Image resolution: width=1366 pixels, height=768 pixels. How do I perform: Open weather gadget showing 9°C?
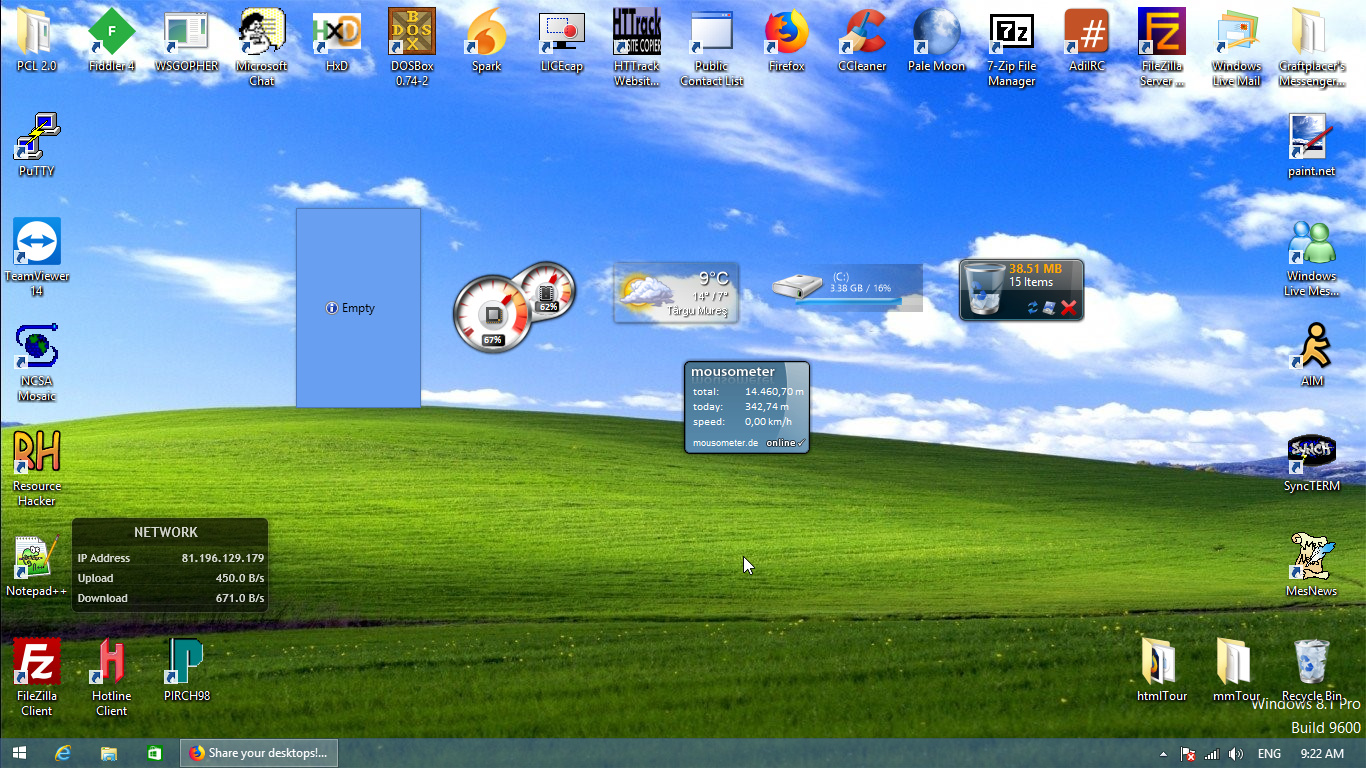pyautogui.click(x=676, y=293)
